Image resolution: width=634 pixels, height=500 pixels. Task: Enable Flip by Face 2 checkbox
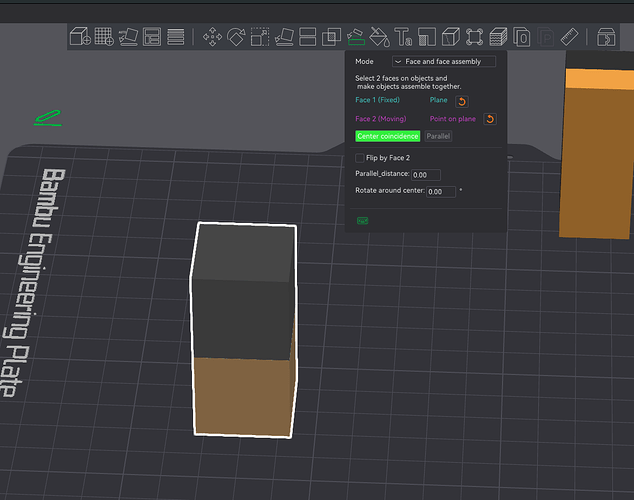pos(359,158)
